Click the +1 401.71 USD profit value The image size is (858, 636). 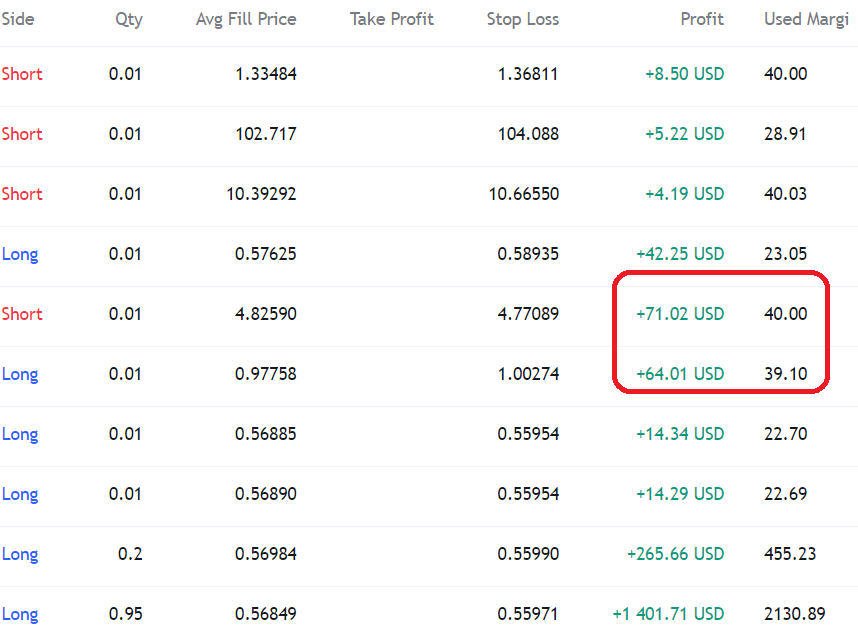668,614
